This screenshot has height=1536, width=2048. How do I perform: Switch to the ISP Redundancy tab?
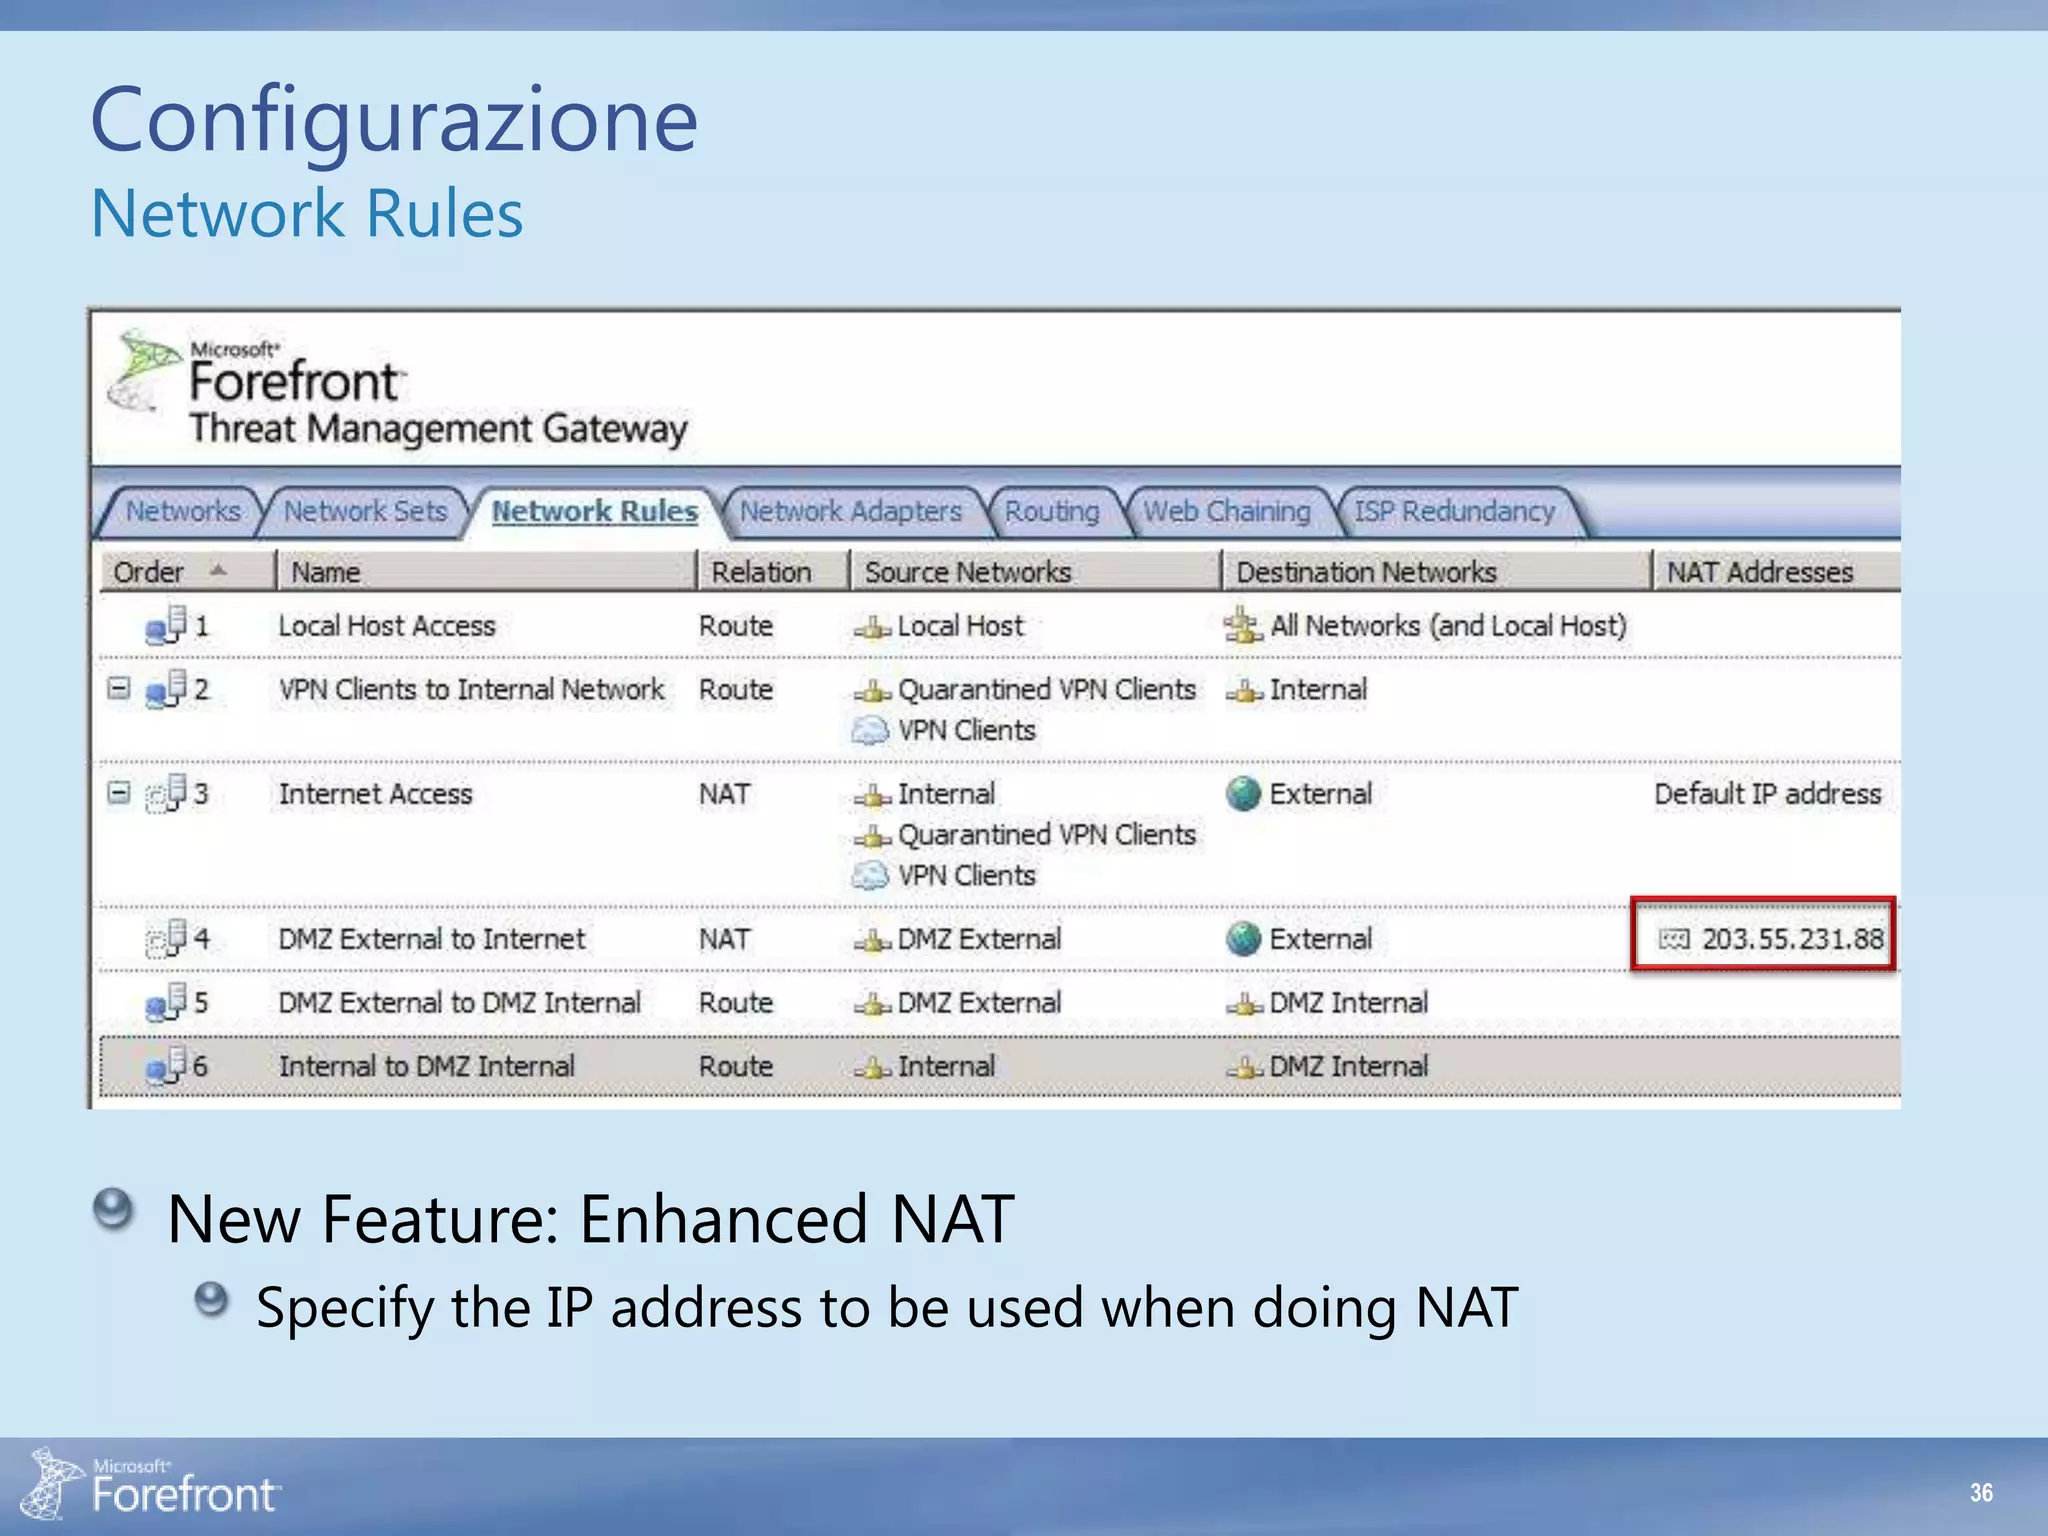tap(1455, 511)
